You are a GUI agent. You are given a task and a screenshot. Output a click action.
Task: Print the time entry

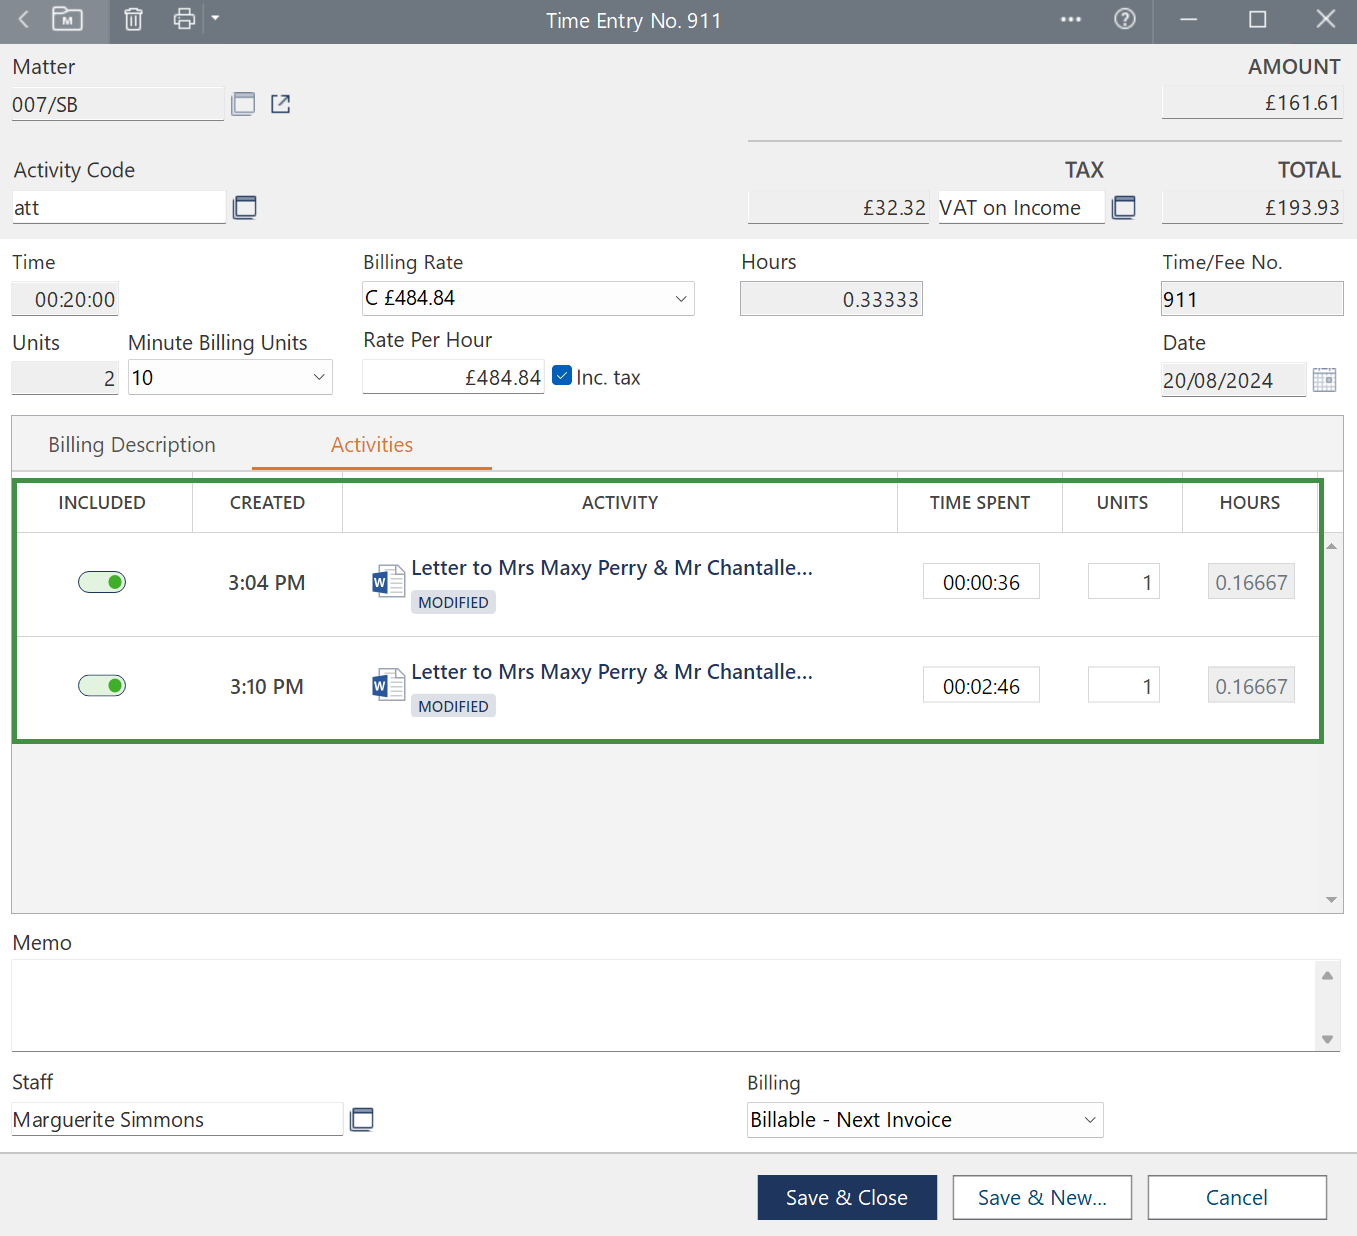point(184,20)
